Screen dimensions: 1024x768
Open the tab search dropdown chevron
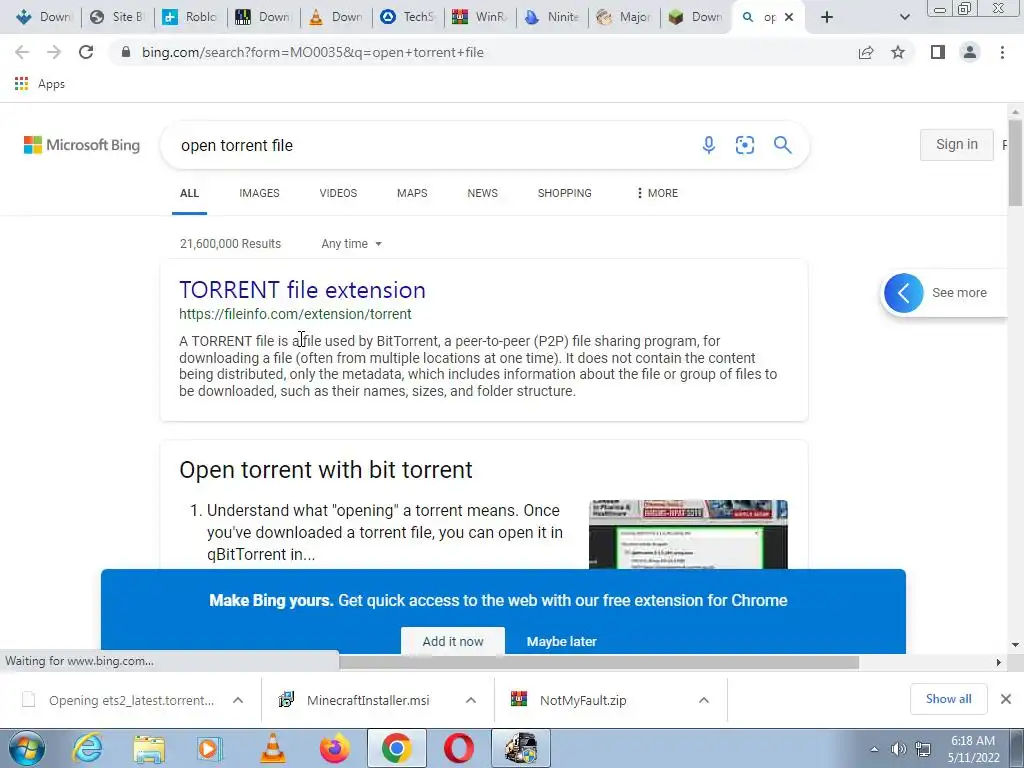(x=904, y=17)
